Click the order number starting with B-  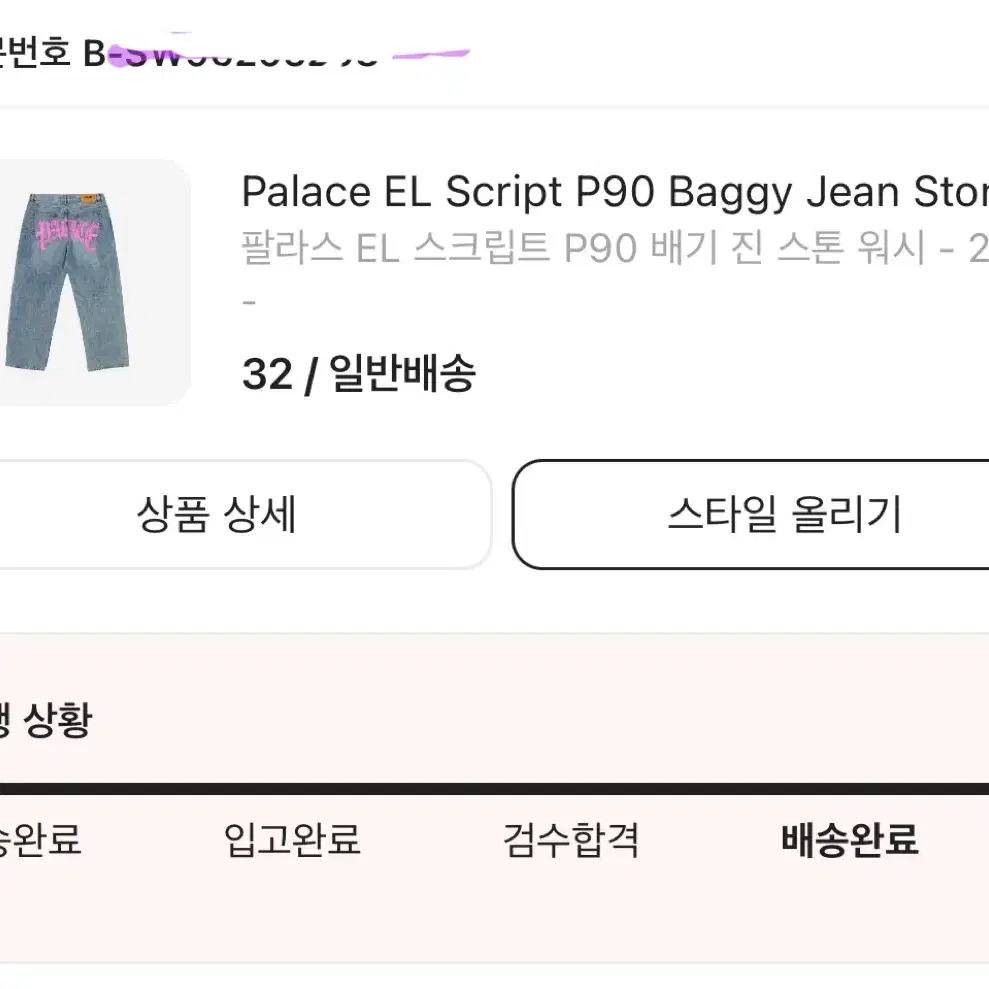click(x=231, y=54)
